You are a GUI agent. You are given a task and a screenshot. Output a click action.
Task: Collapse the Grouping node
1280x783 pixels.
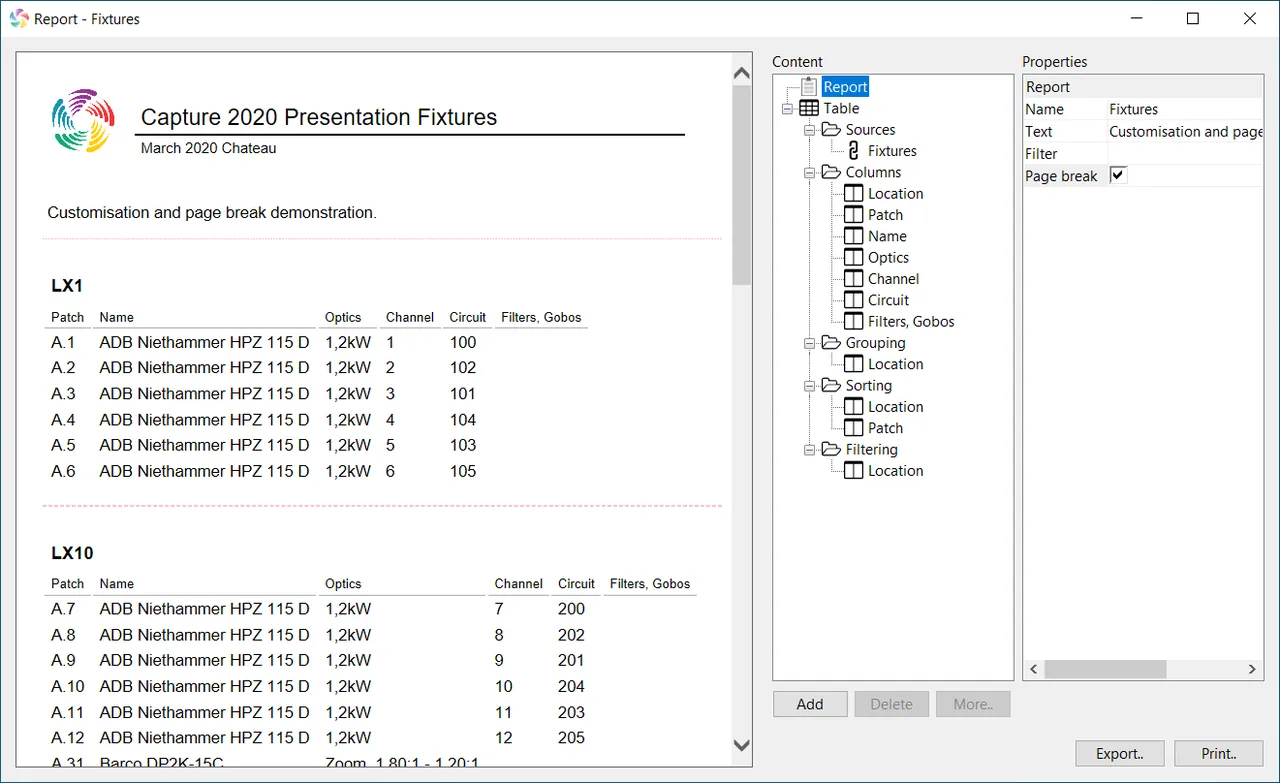coord(809,343)
